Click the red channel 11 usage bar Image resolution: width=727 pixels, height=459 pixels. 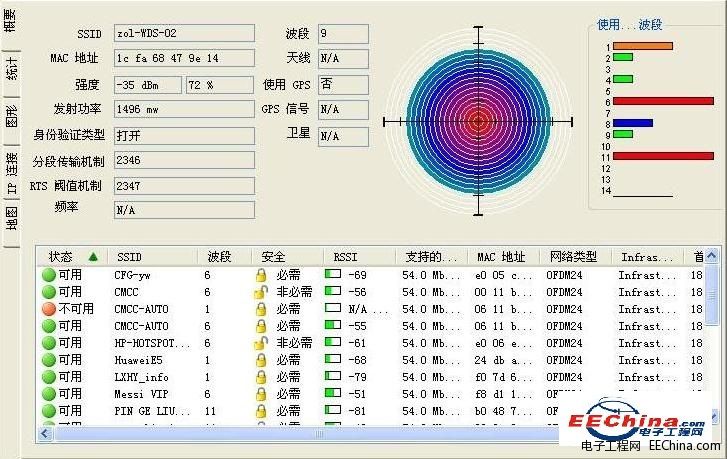point(663,156)
